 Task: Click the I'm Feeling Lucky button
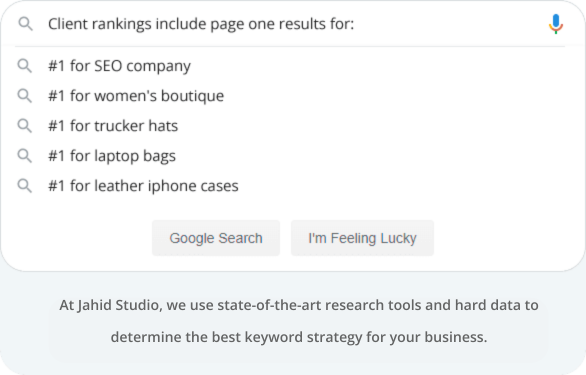362,238
